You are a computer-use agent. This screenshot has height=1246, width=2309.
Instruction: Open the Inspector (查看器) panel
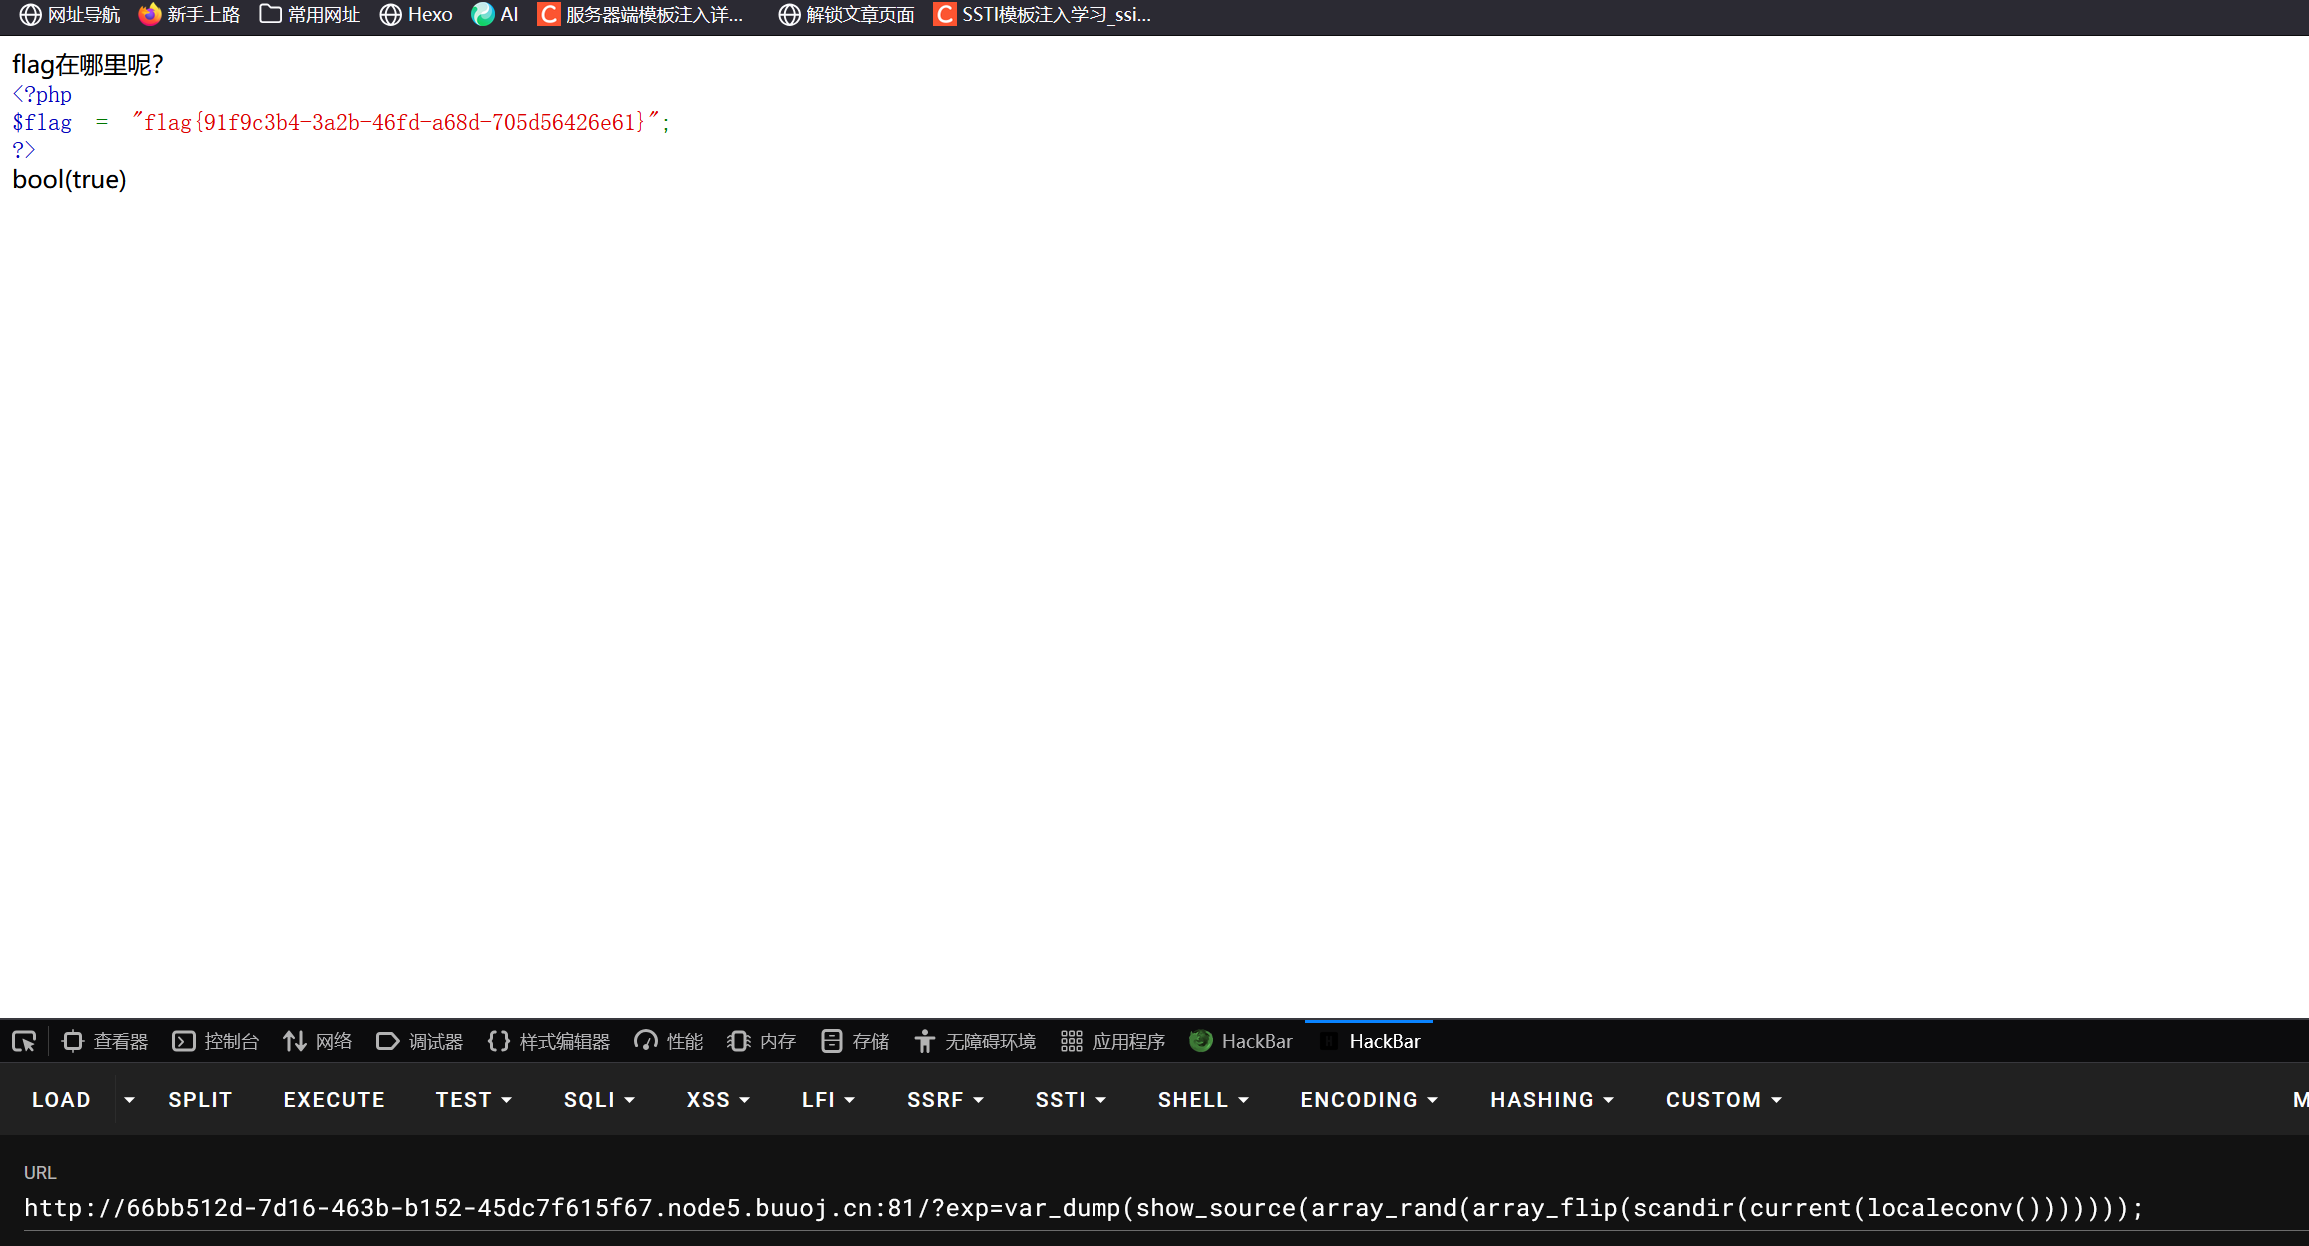pyautogui.click(x=105, y=1042)
